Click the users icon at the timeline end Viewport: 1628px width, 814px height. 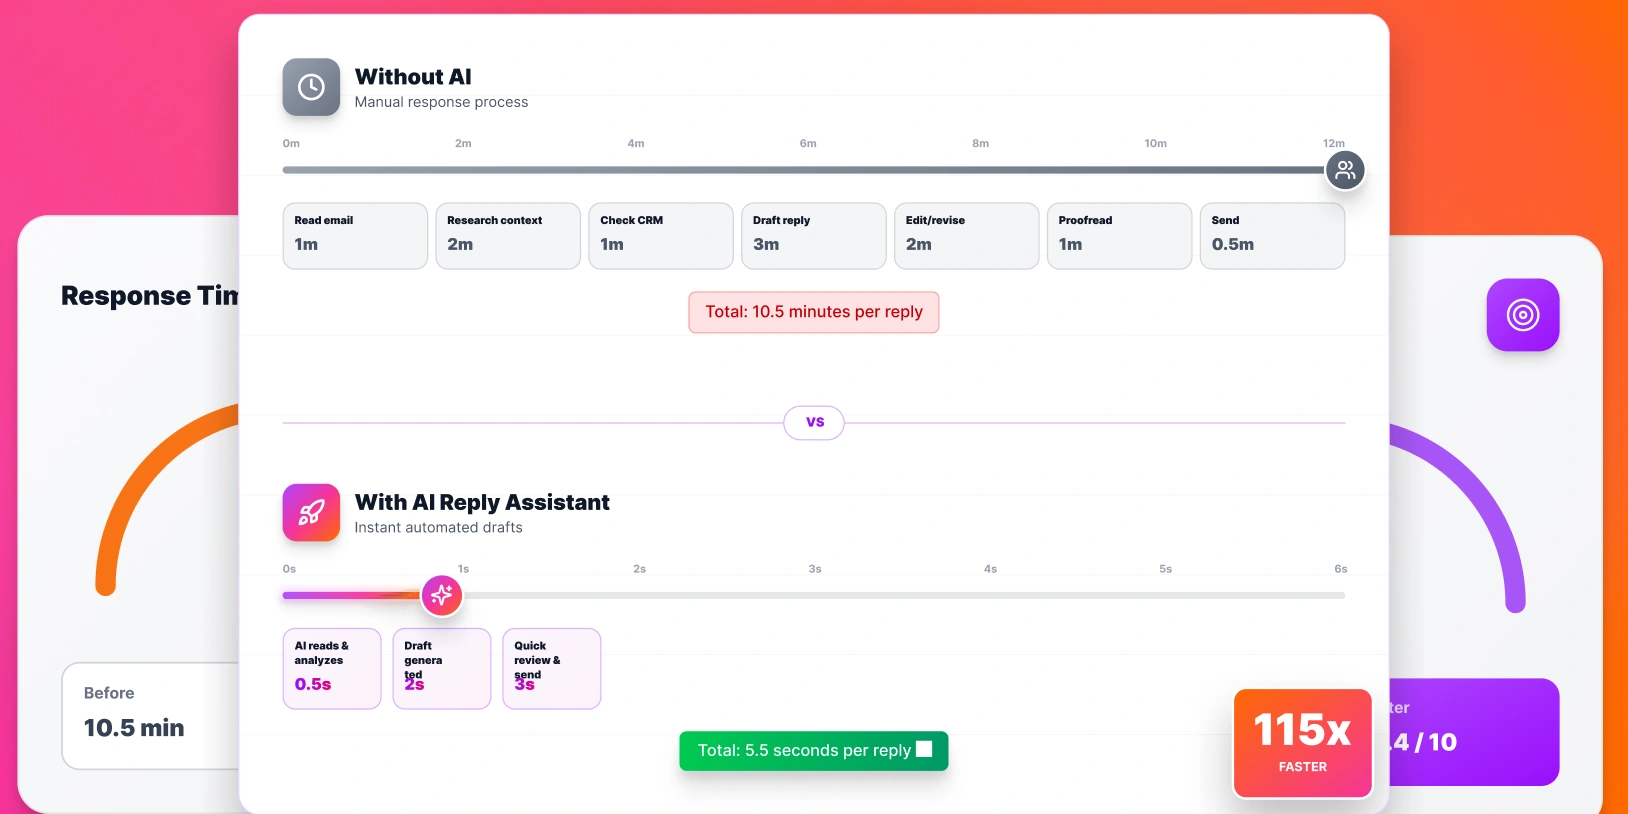click(x=1345, y=170)
